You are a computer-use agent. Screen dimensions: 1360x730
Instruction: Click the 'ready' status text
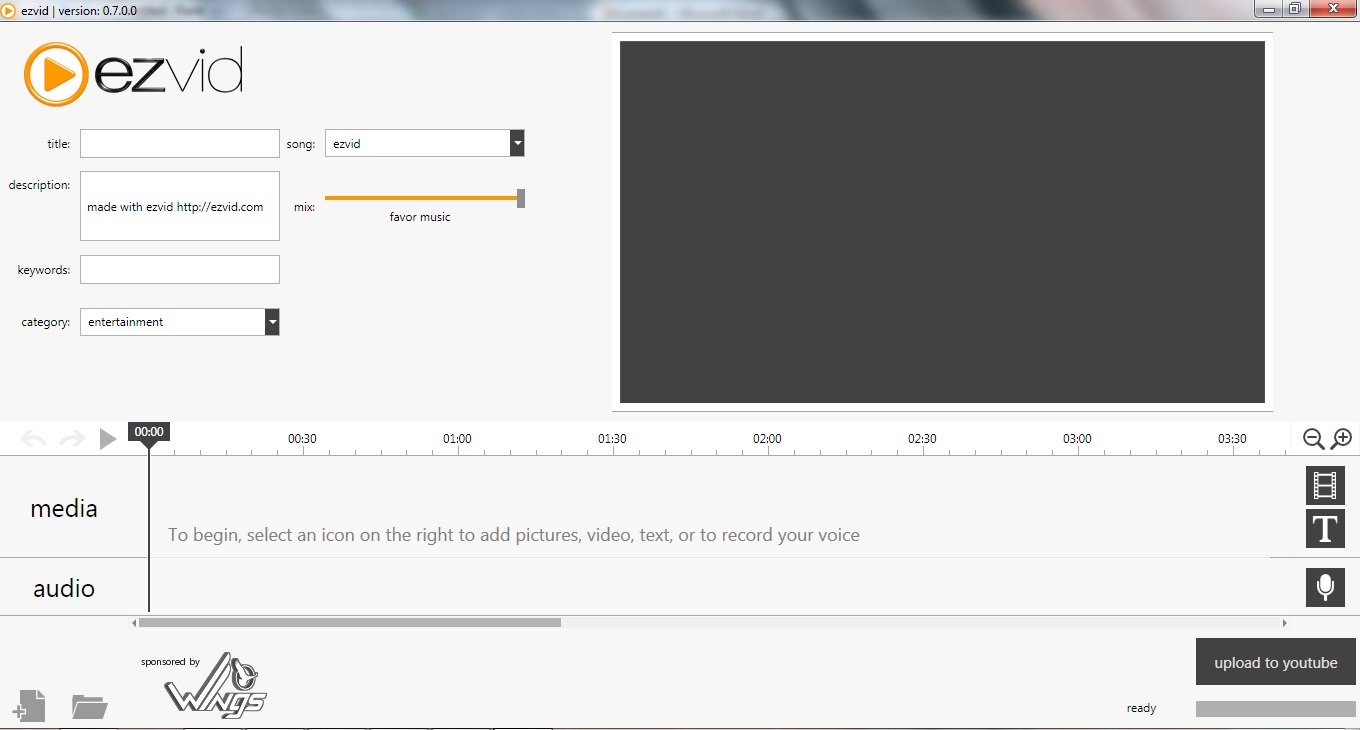click(x=1141, y=708)
